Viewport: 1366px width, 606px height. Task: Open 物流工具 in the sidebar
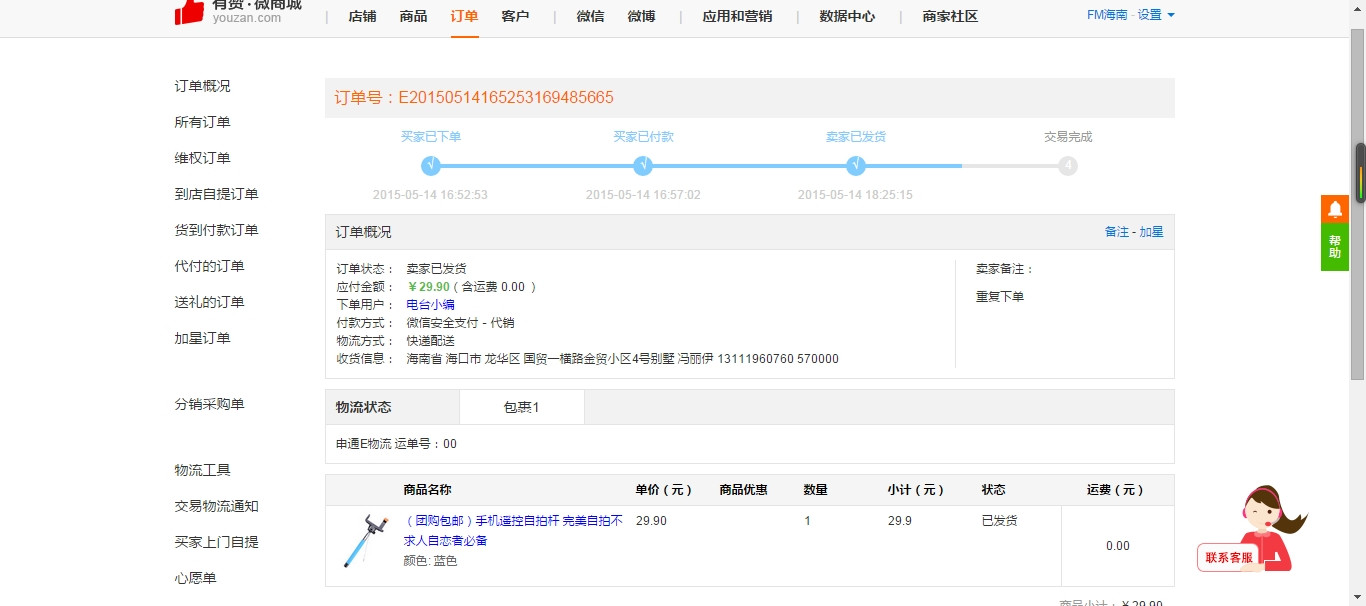(202, 470)
